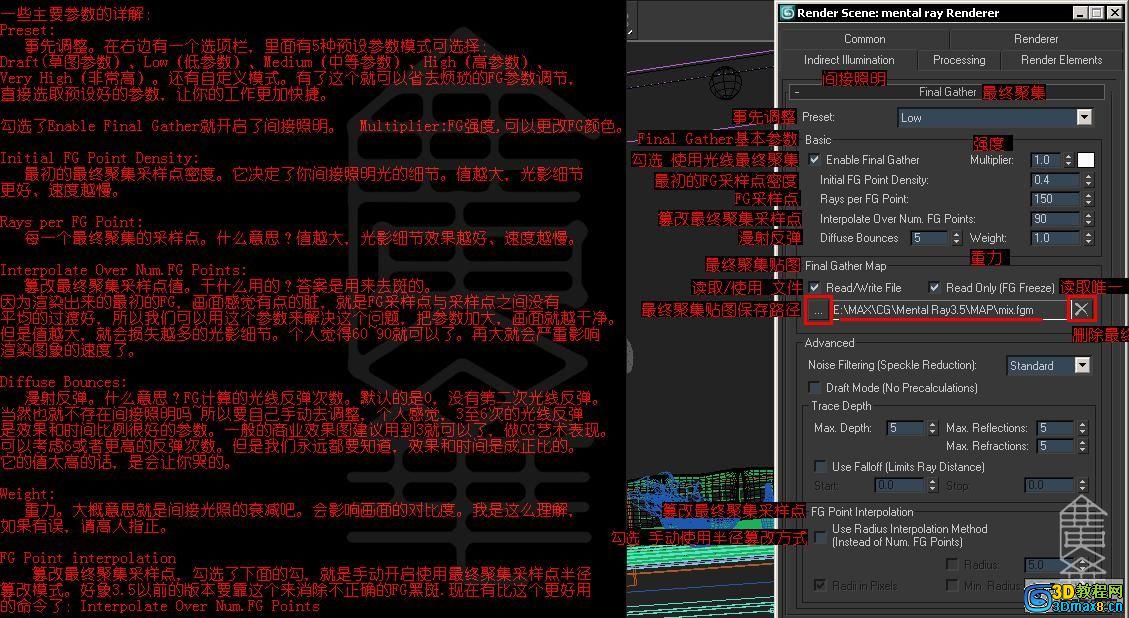Adjust the Max. Depth spinner
1129x618 pixels.
[x=932, y=428]
